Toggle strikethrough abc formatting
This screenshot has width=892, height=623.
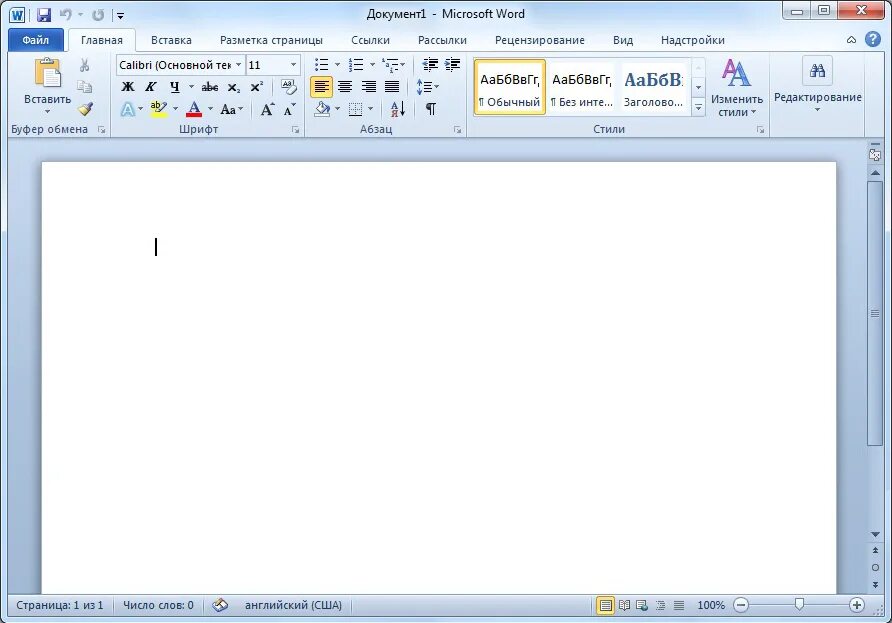point(210,86)
